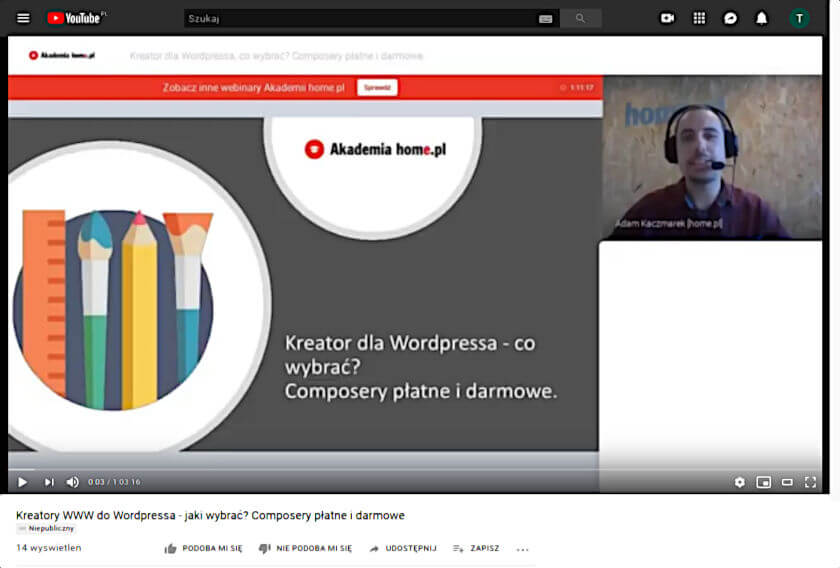
Task: Open the YouTube hamburger guide menu
Action: click(x=23, y=18)
